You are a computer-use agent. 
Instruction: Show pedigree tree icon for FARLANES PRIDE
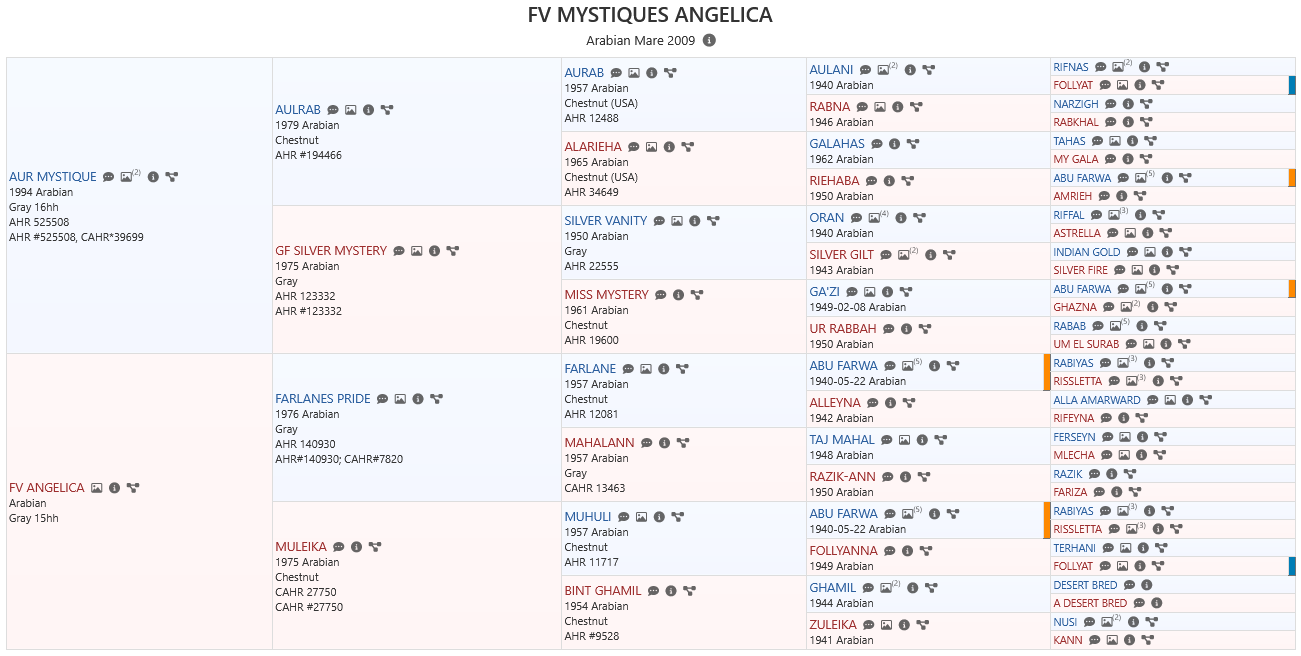click(x=436, y=399)
